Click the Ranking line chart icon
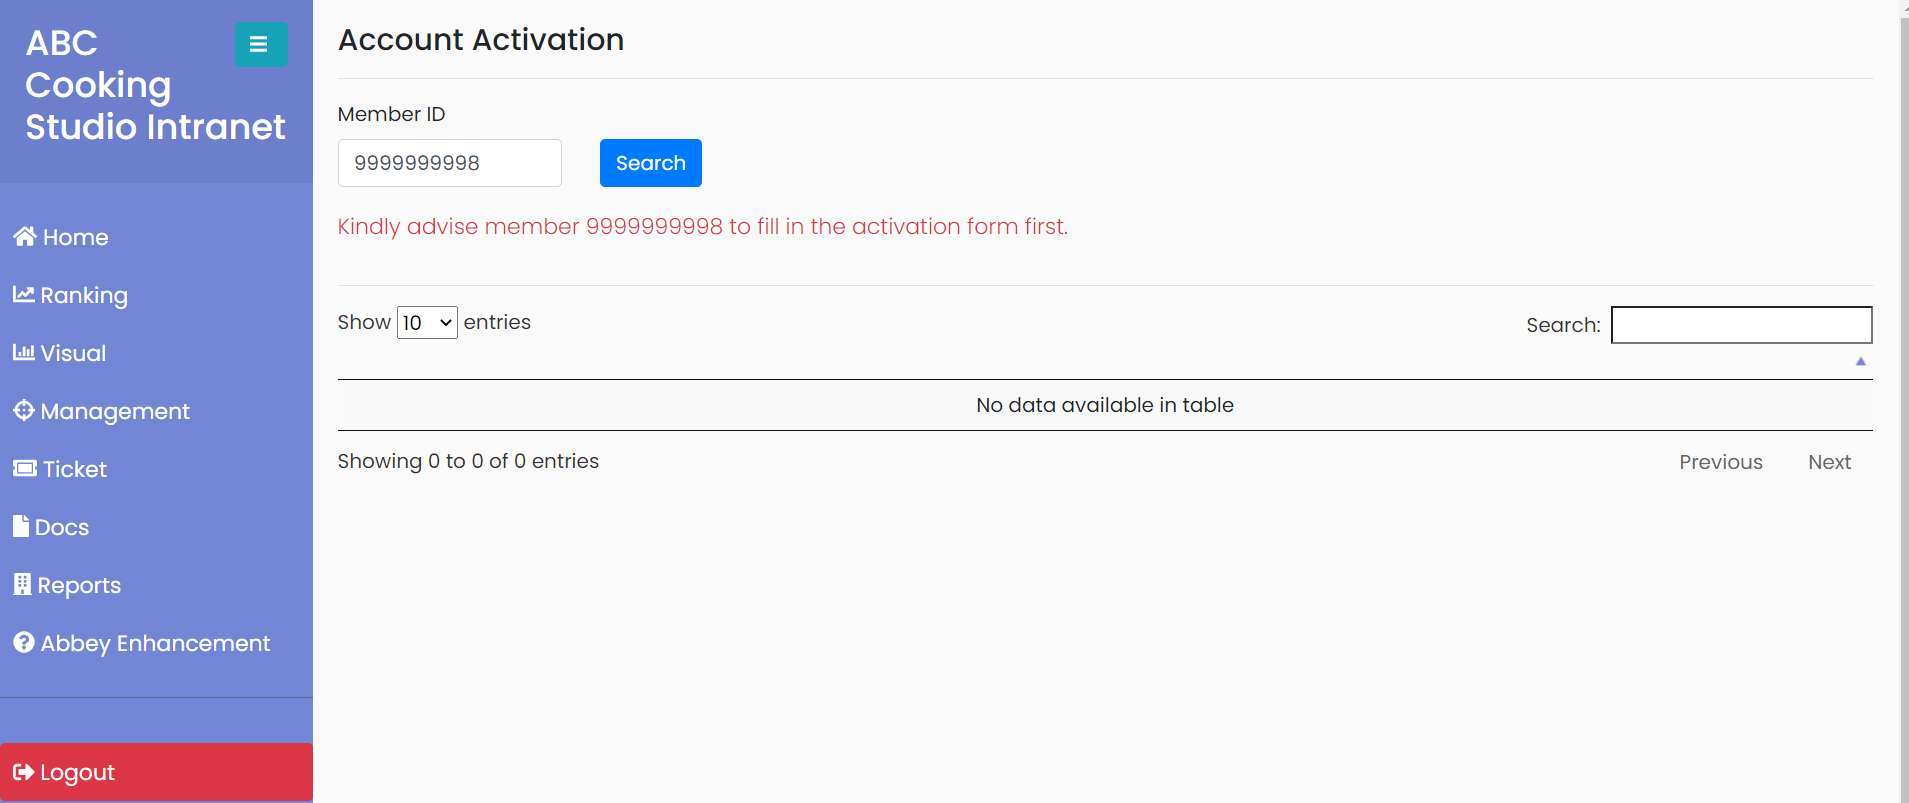The image size is (1909, 803). [x=24, y=295]
